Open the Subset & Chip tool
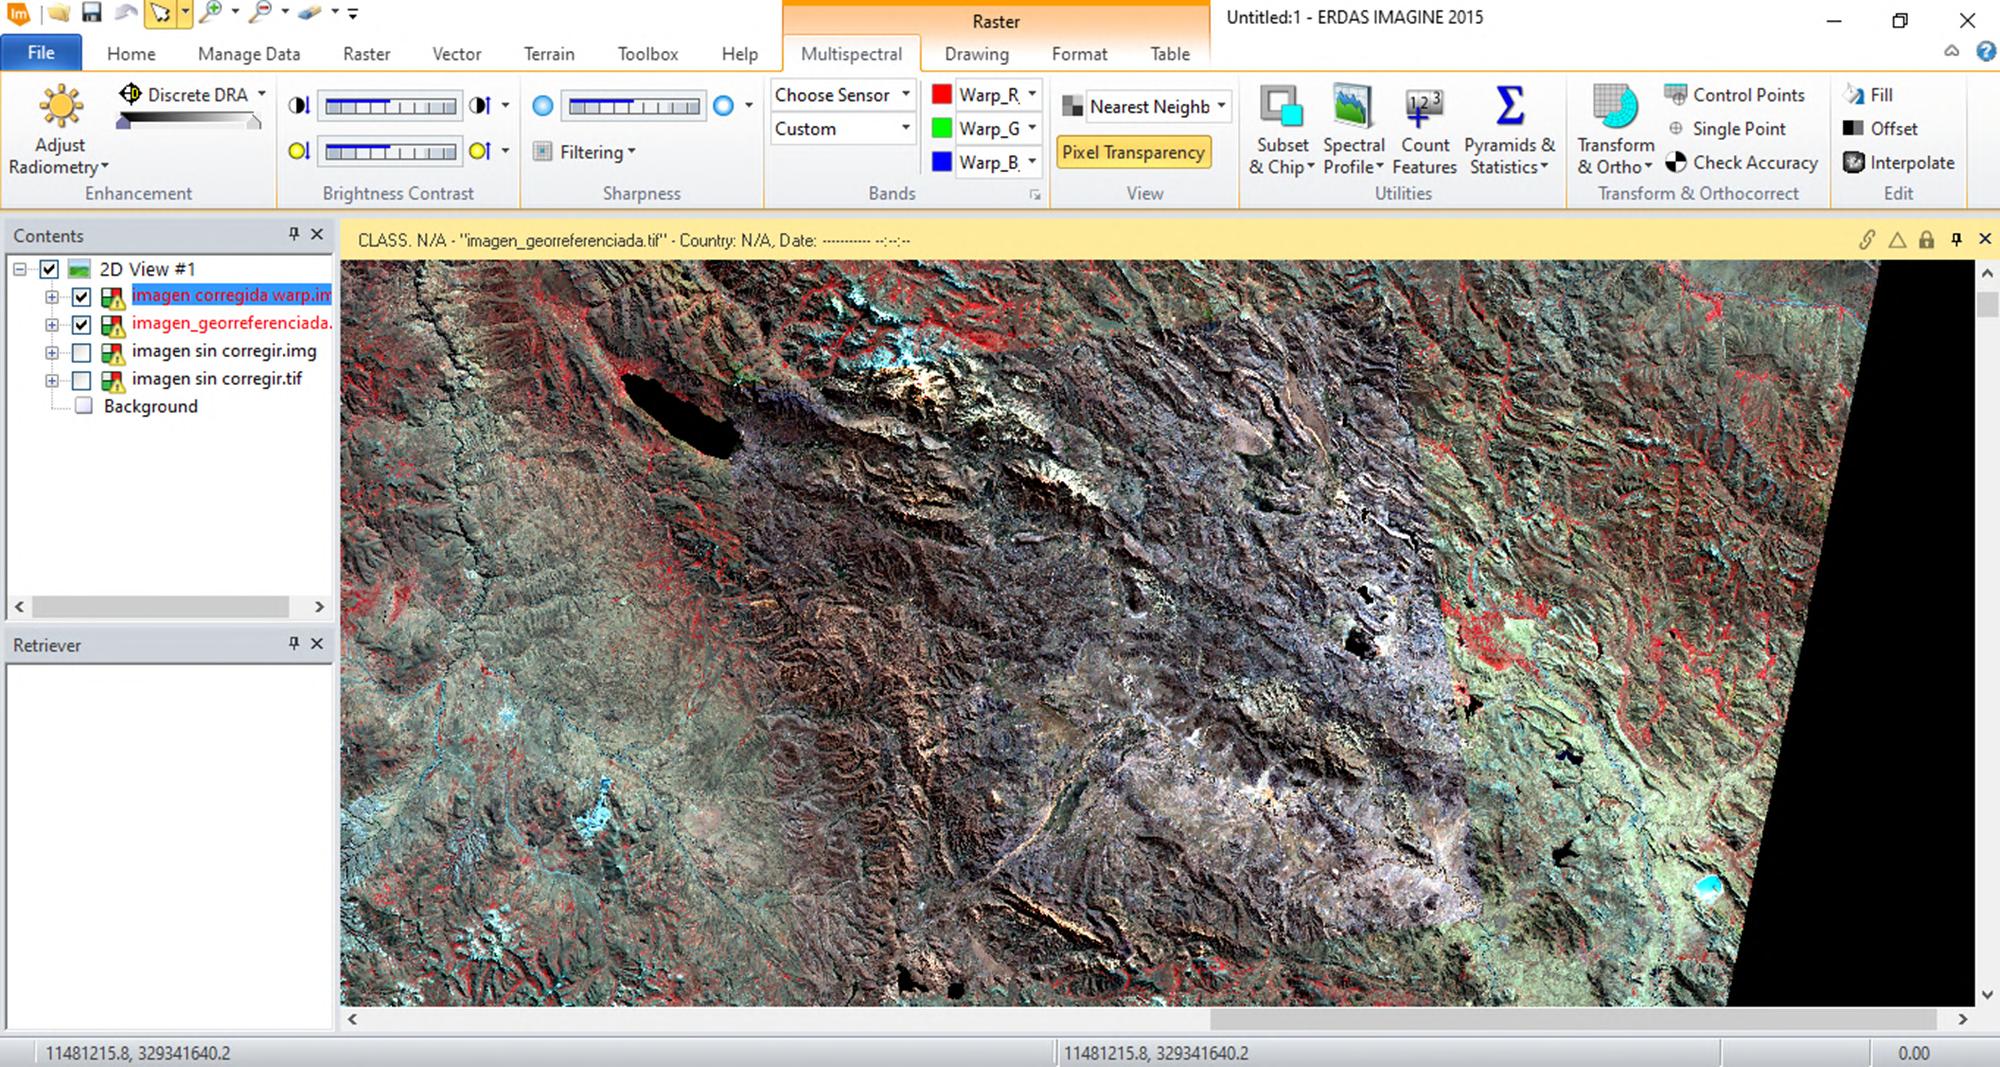Viewport: 2000px width, 1067px height. [x=1281, y=130]
